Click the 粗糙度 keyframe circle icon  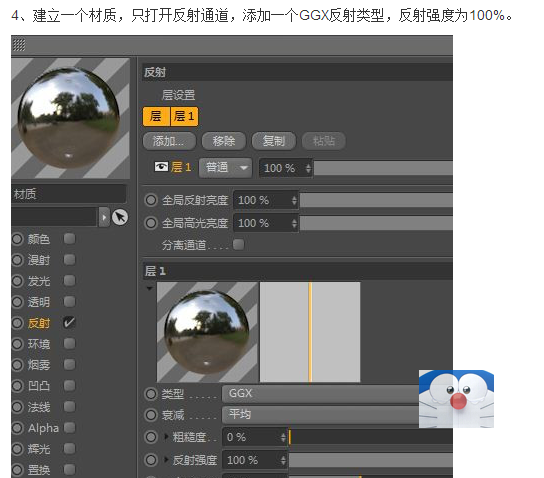151,437
